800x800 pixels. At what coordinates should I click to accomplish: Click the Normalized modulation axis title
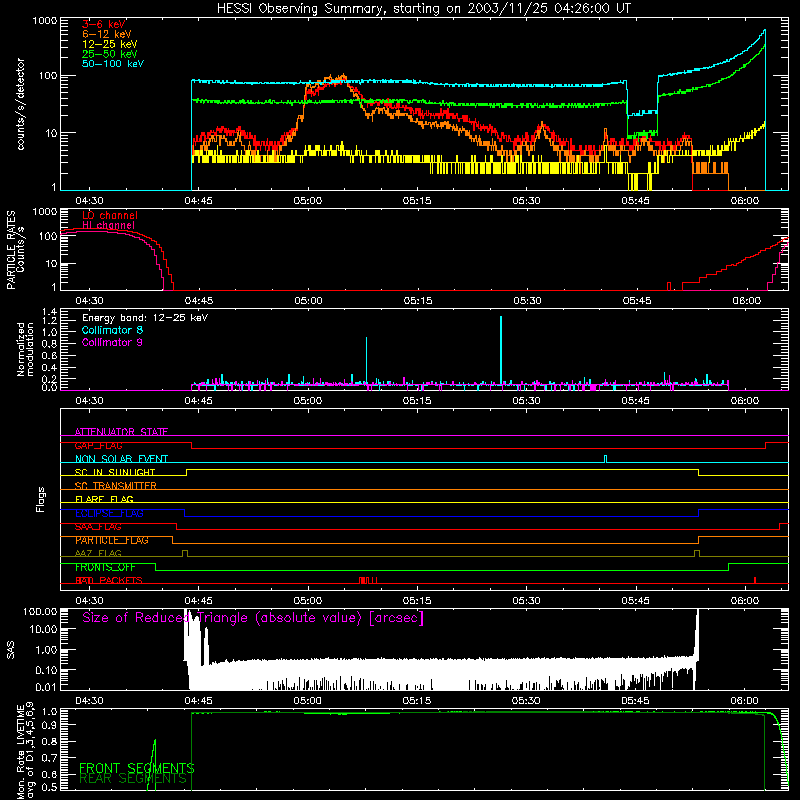click(25, 349)
